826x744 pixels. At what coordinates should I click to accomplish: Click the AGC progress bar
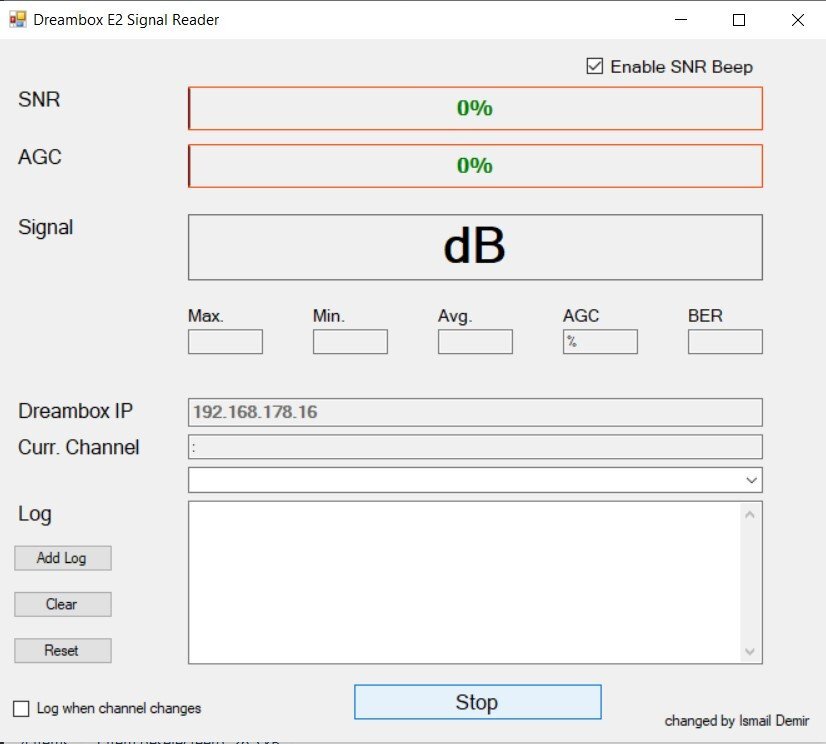[475, 166]
